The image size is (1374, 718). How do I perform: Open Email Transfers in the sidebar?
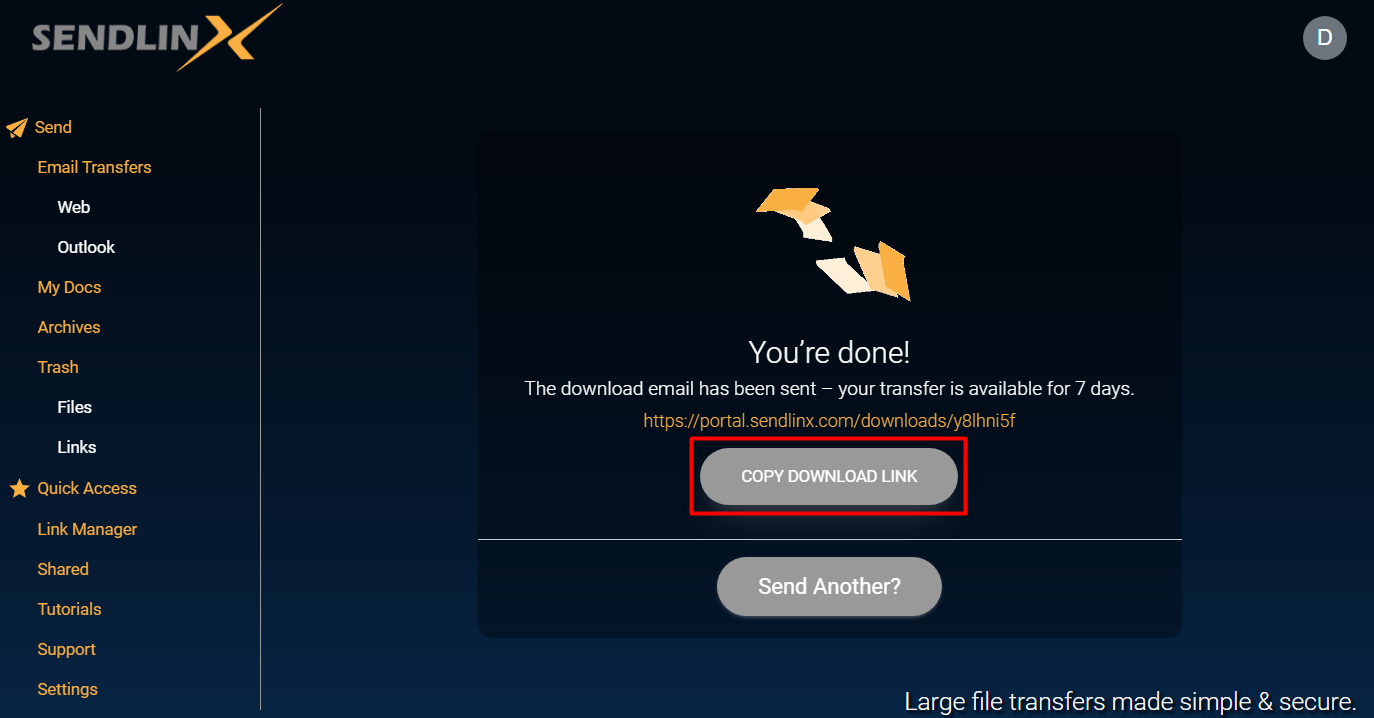tap(94, 167)
